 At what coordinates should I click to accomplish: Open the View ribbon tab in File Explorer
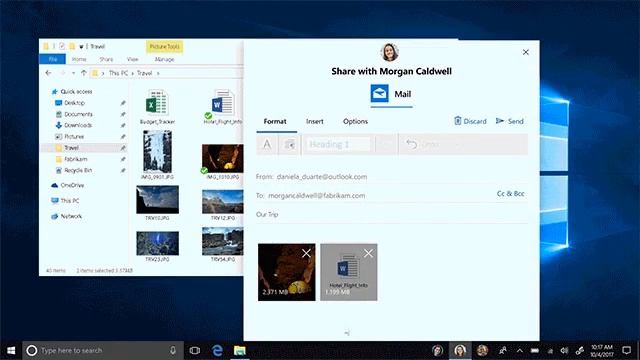point(133,59)
